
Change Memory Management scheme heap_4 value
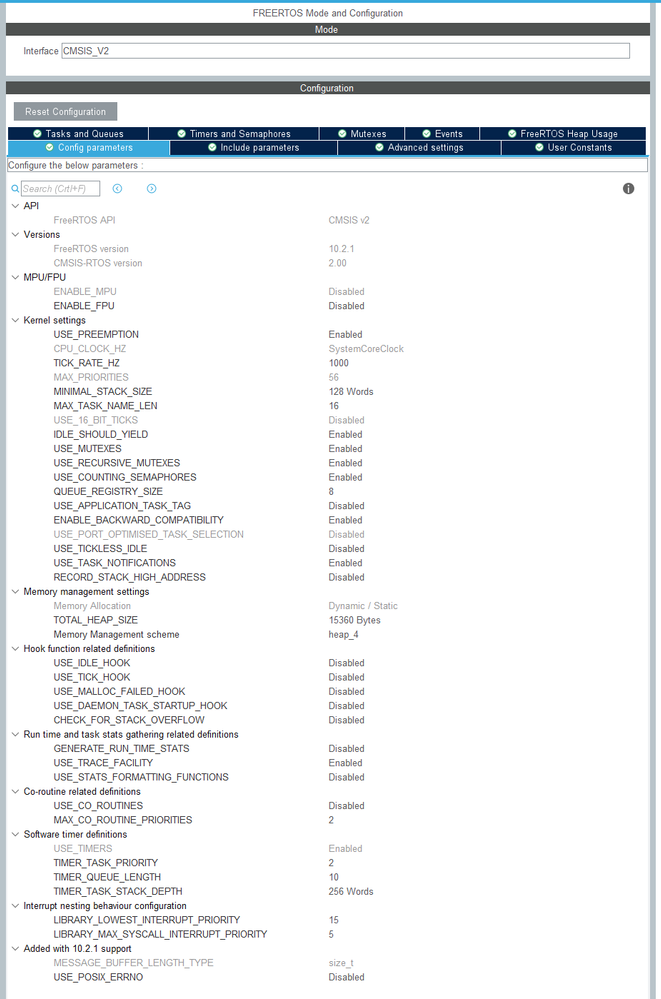(343, 635)
